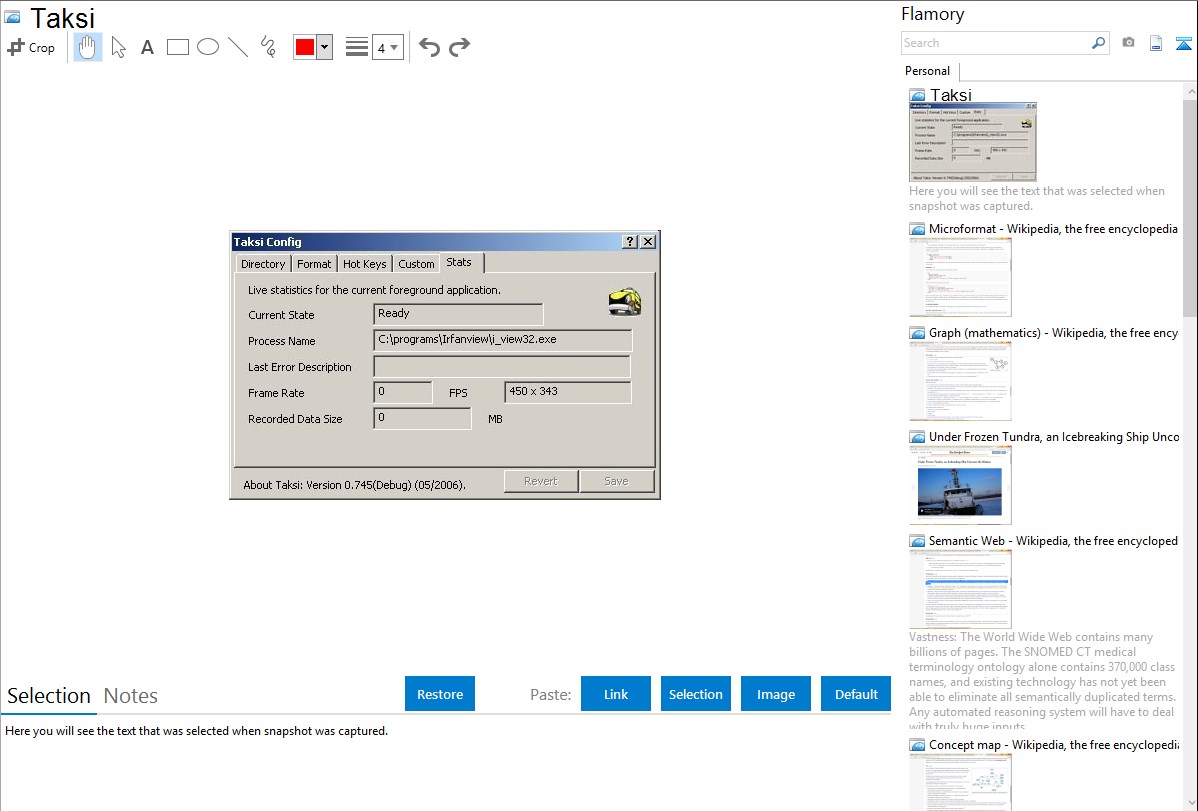Click the Graph (mathematics) title link
This screenshot has height=811, width=1198.
coord(1054,333)
